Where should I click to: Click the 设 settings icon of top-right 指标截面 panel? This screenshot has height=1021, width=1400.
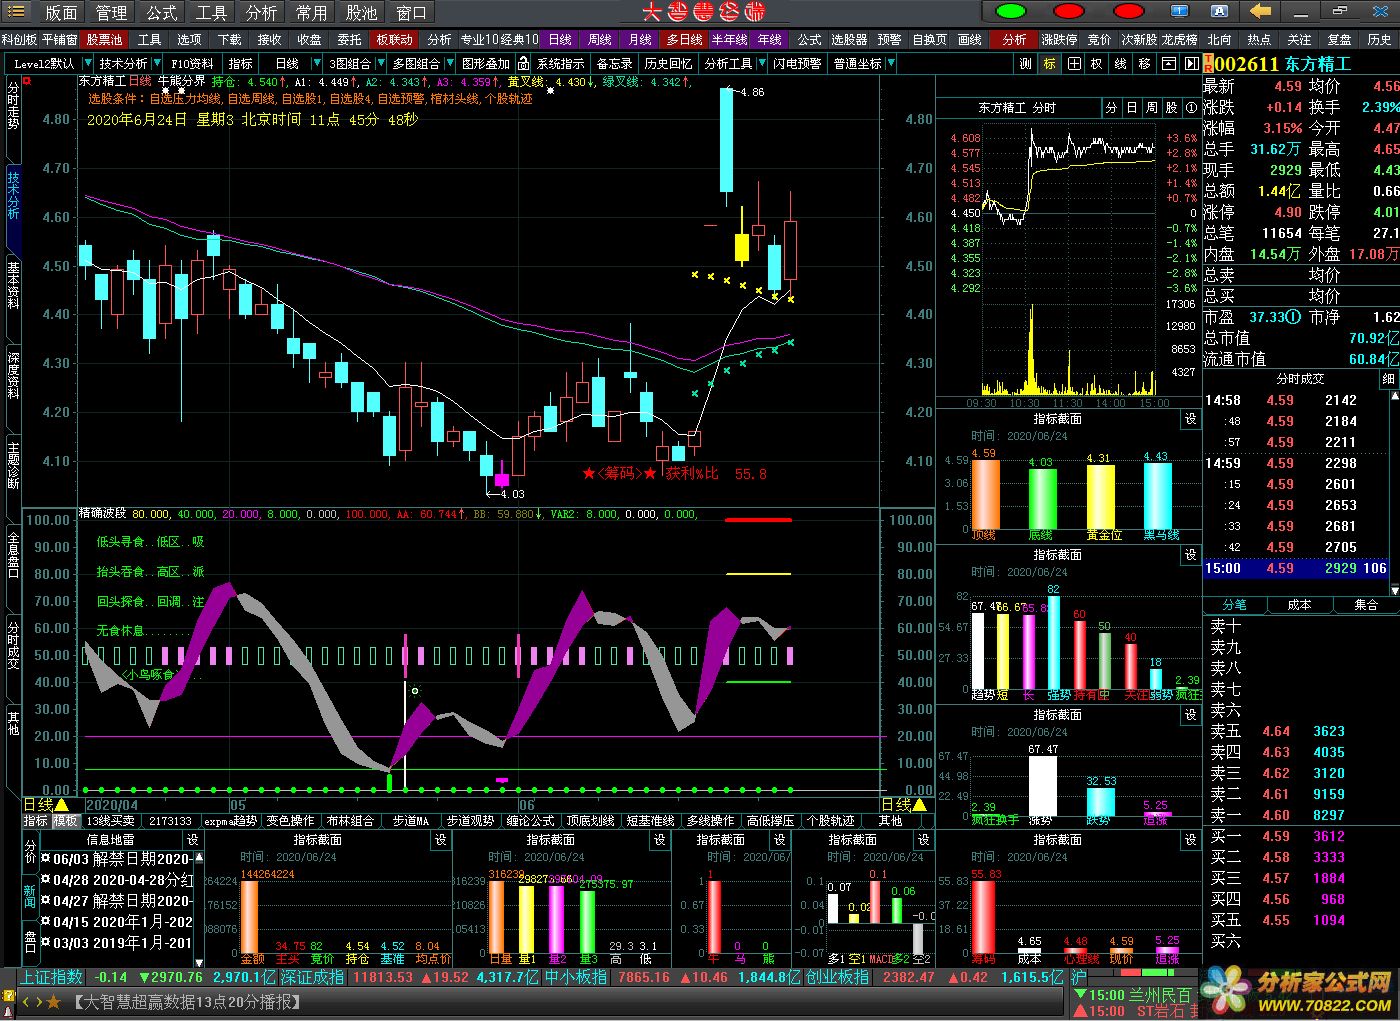coord(1191,419)
